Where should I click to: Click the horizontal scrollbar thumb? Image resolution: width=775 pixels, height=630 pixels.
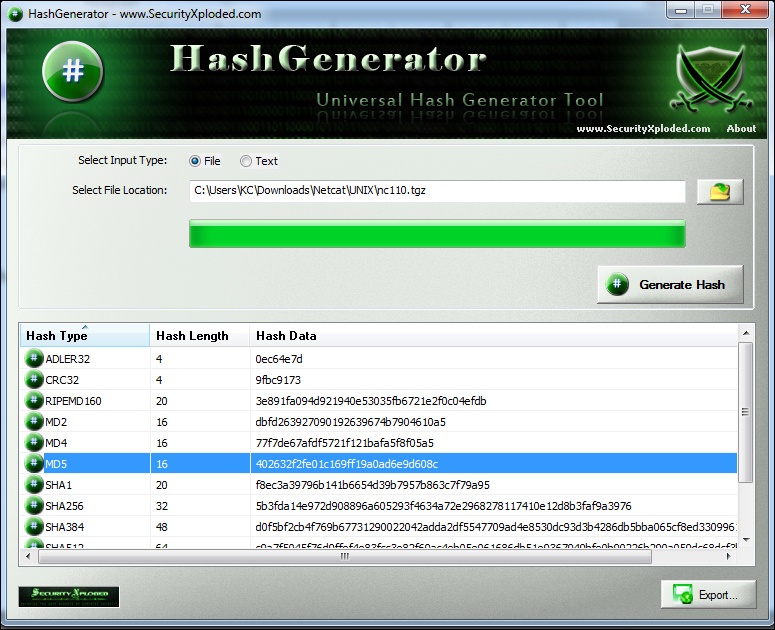345,556
